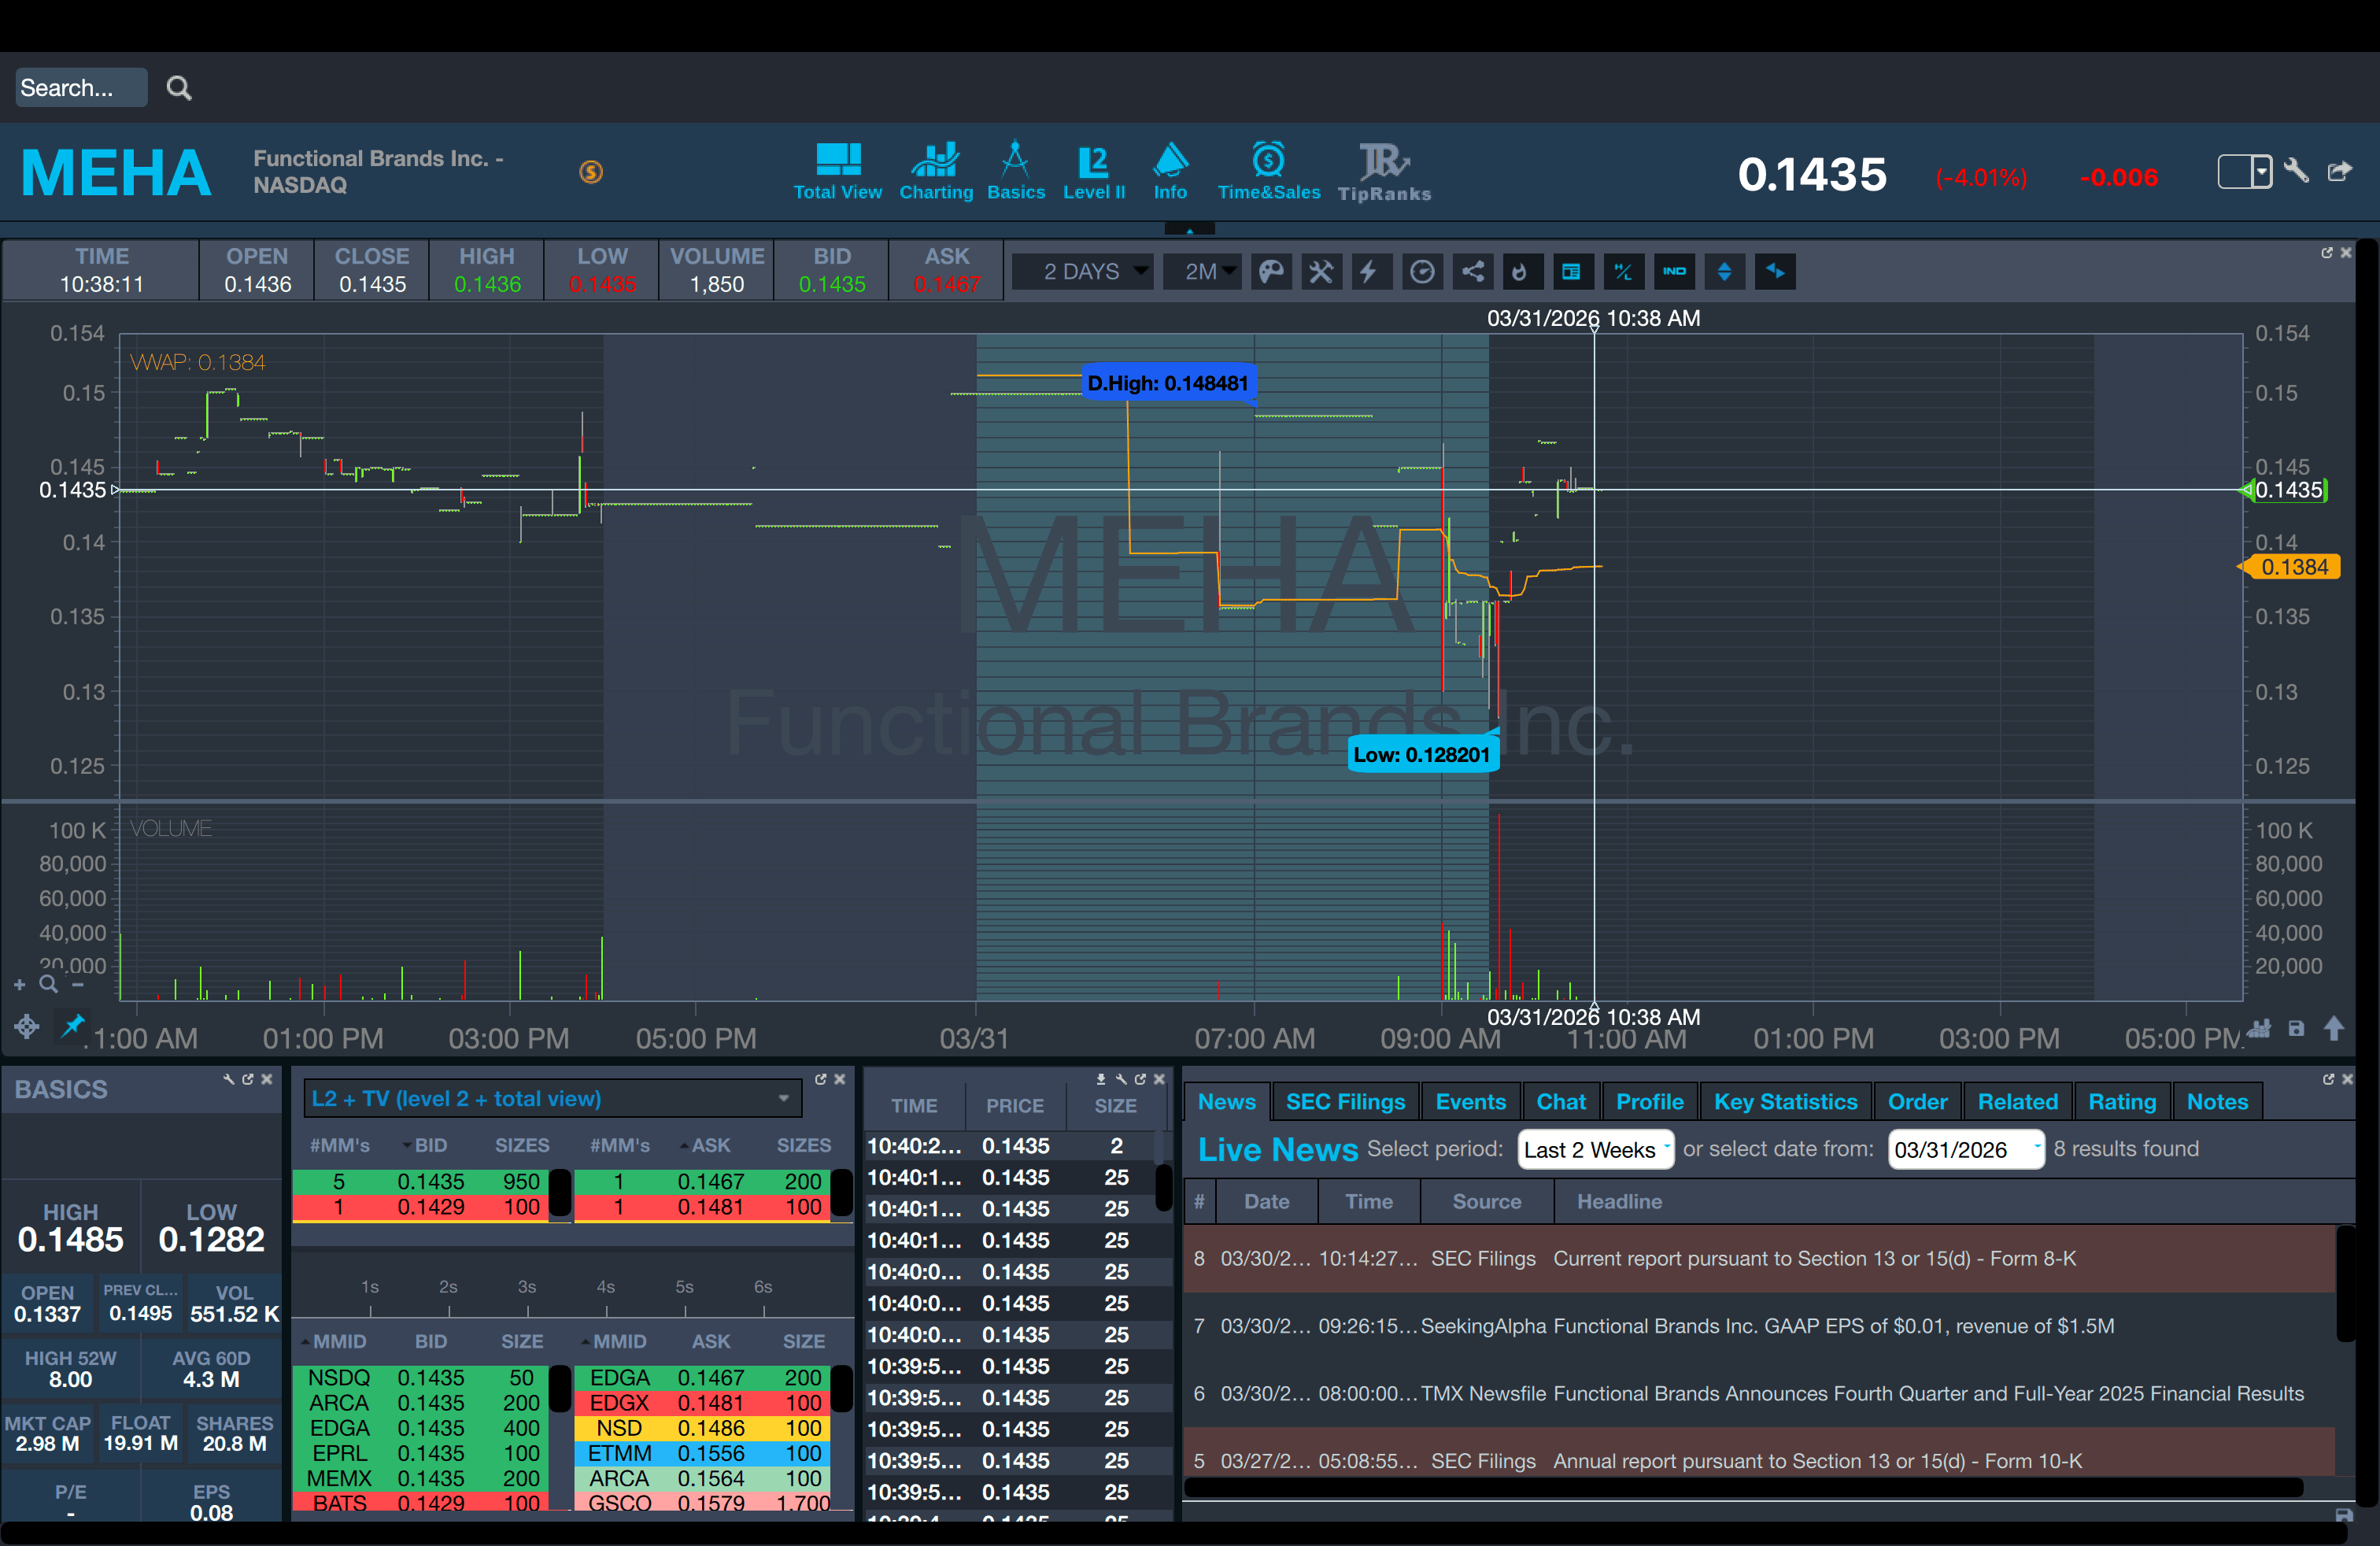Image resolution: width=2380 pixels, height=1546 pixels.
Task: Open the Last 2 Weeks period dropdown
Action: coord(1595,1150)
